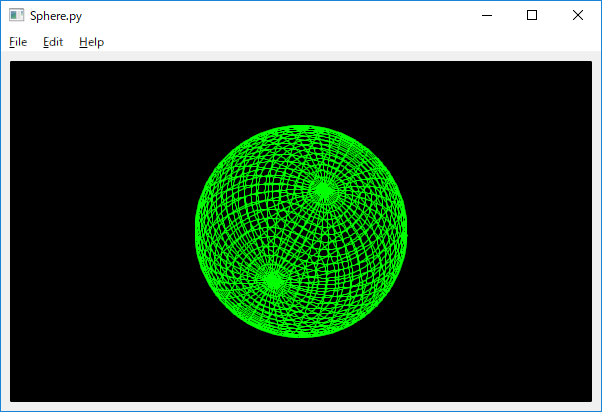The width and height of the screenshot is (602, 412).
Task: Open the Help menu
Action: [91, 42]
